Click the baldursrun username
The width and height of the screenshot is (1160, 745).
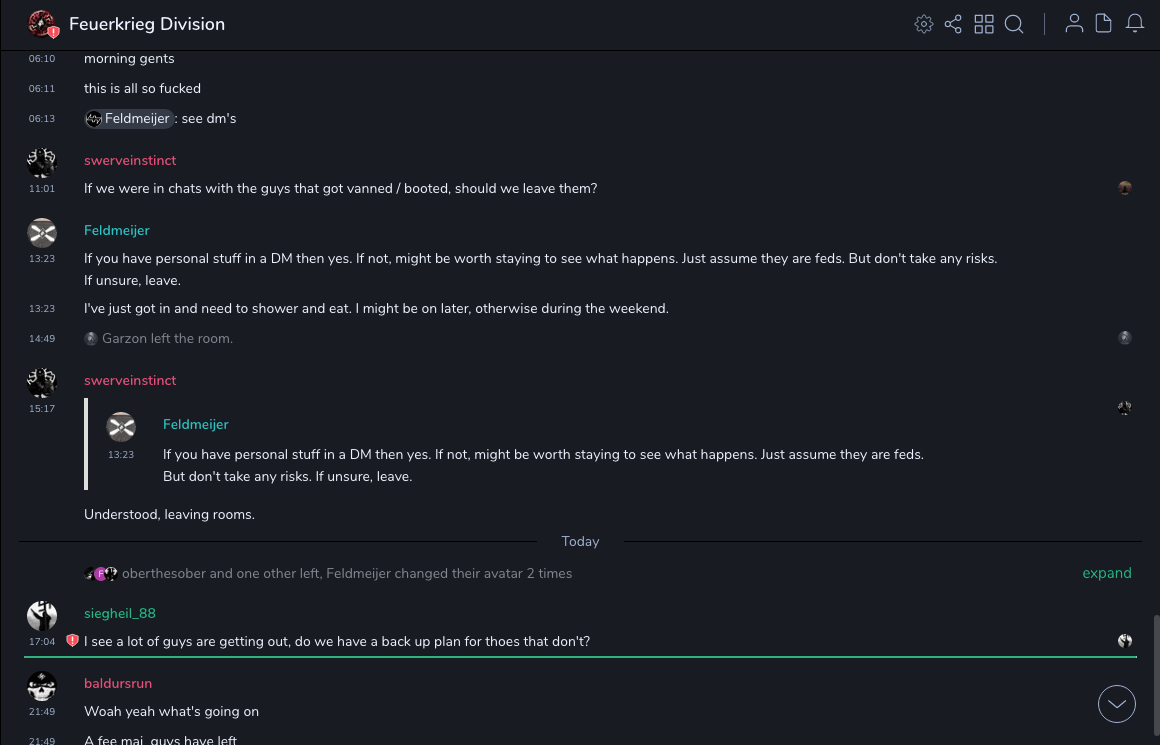tap(118, 683)
